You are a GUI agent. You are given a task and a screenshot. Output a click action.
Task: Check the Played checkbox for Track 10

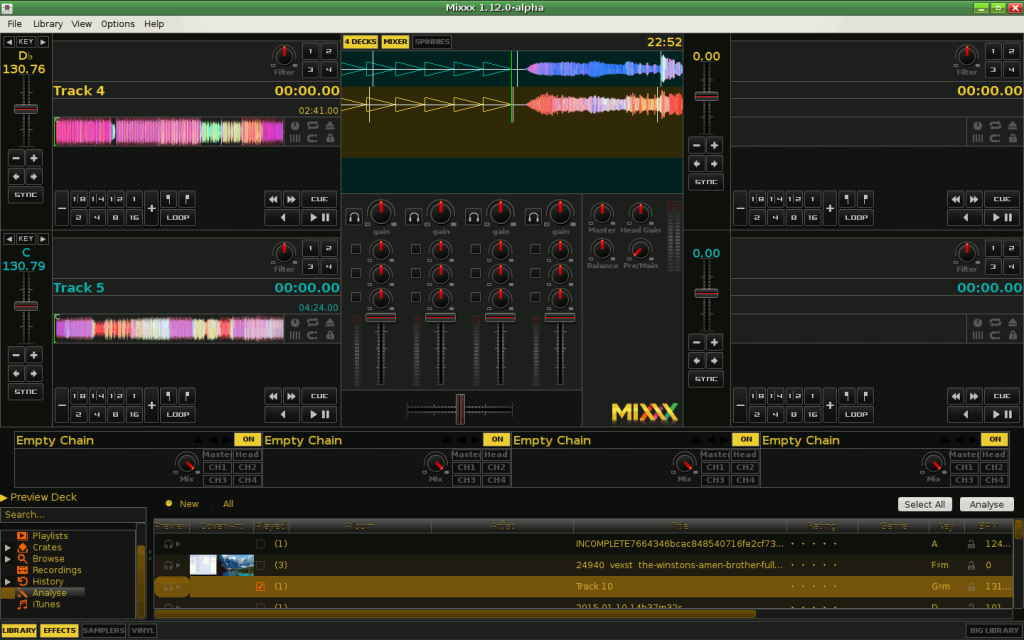(x=261, y=587)
